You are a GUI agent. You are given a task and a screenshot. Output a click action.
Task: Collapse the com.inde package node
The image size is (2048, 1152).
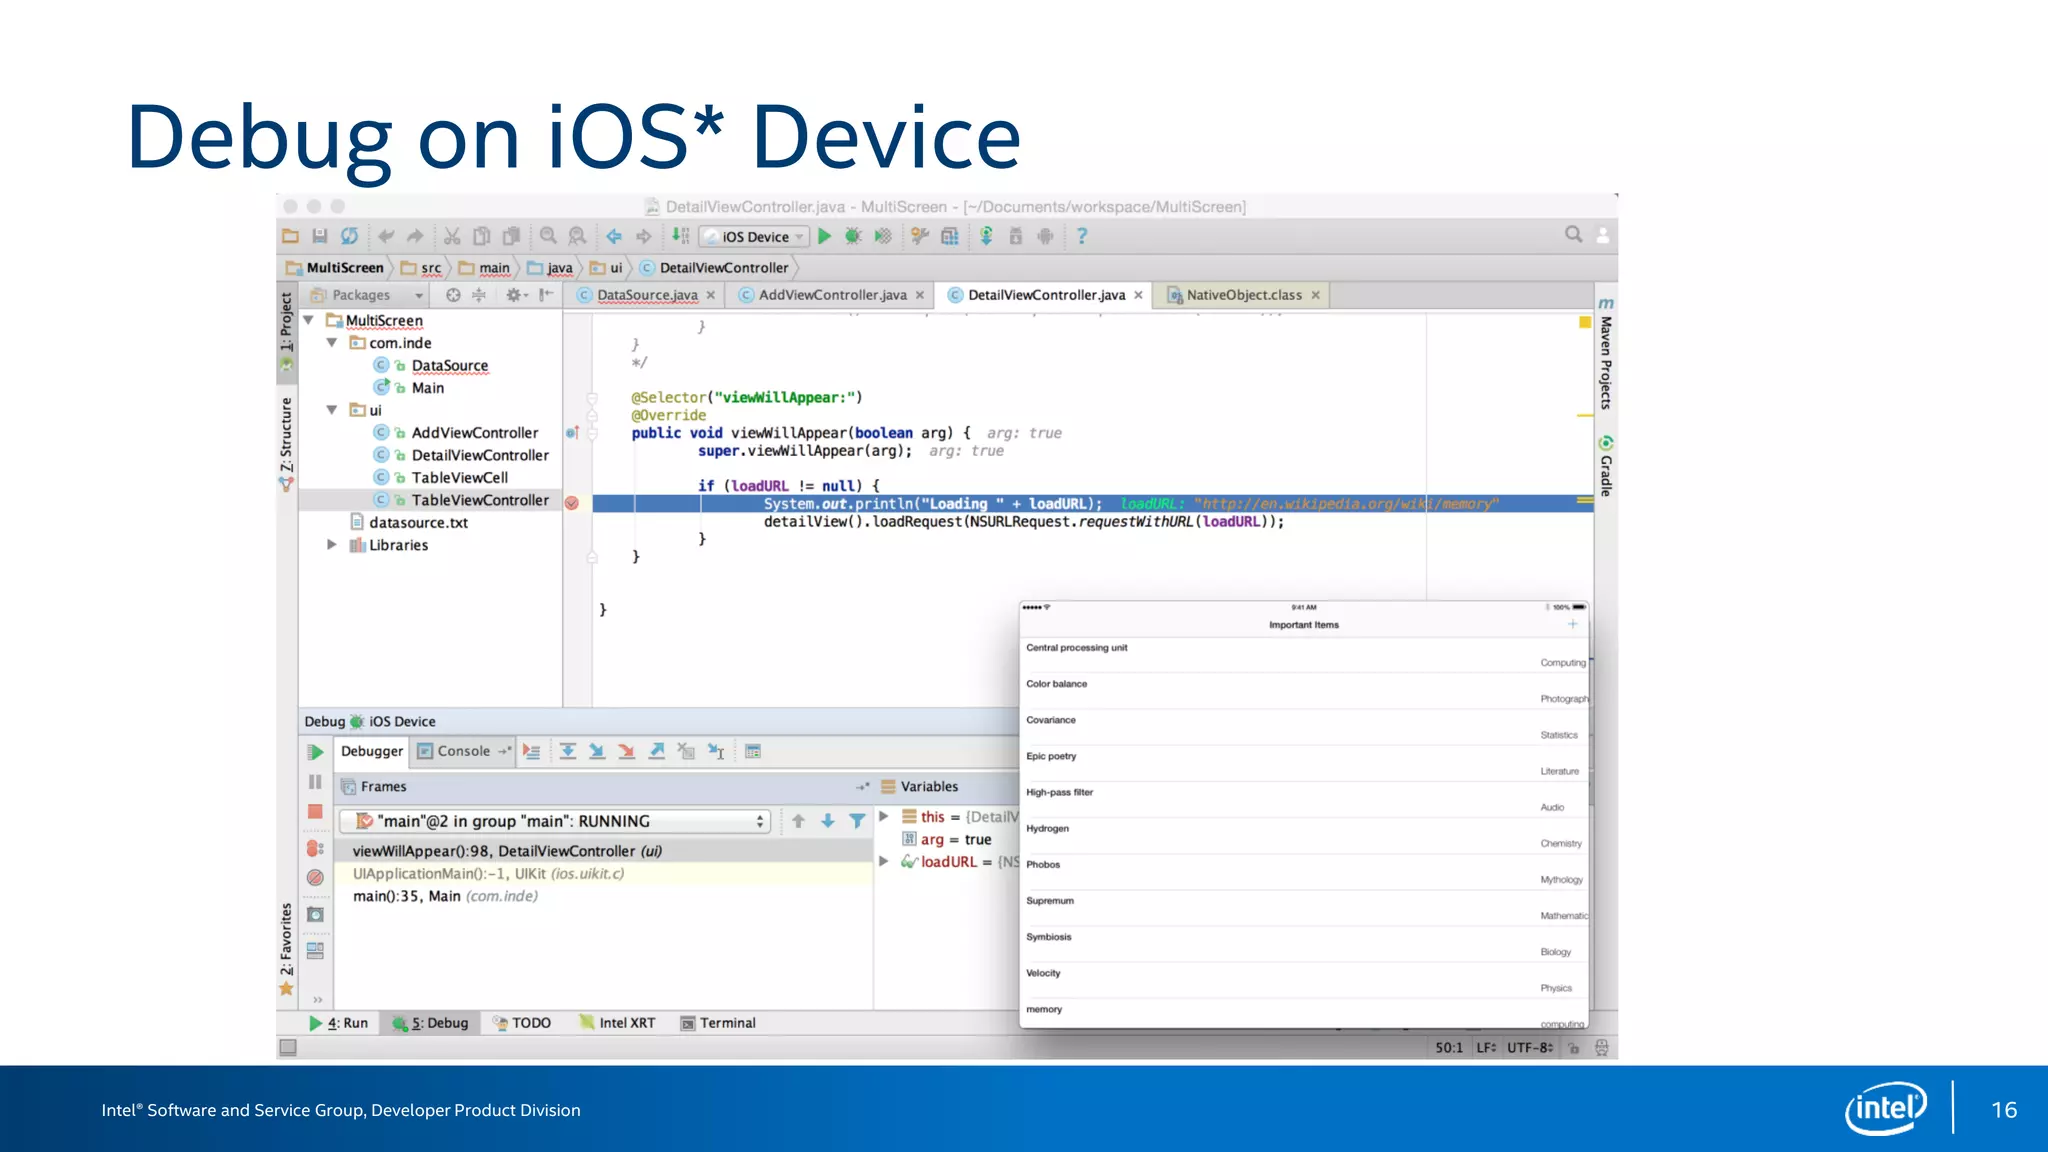[331, 343]
